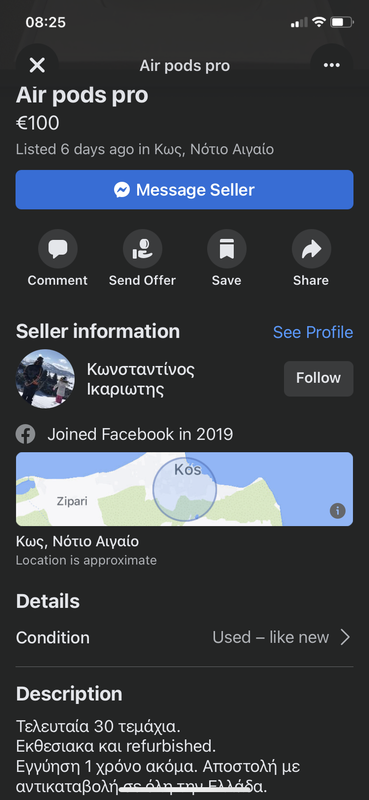Open the three-dot more options menu
The image size is (369, 800).
[331, 65]
